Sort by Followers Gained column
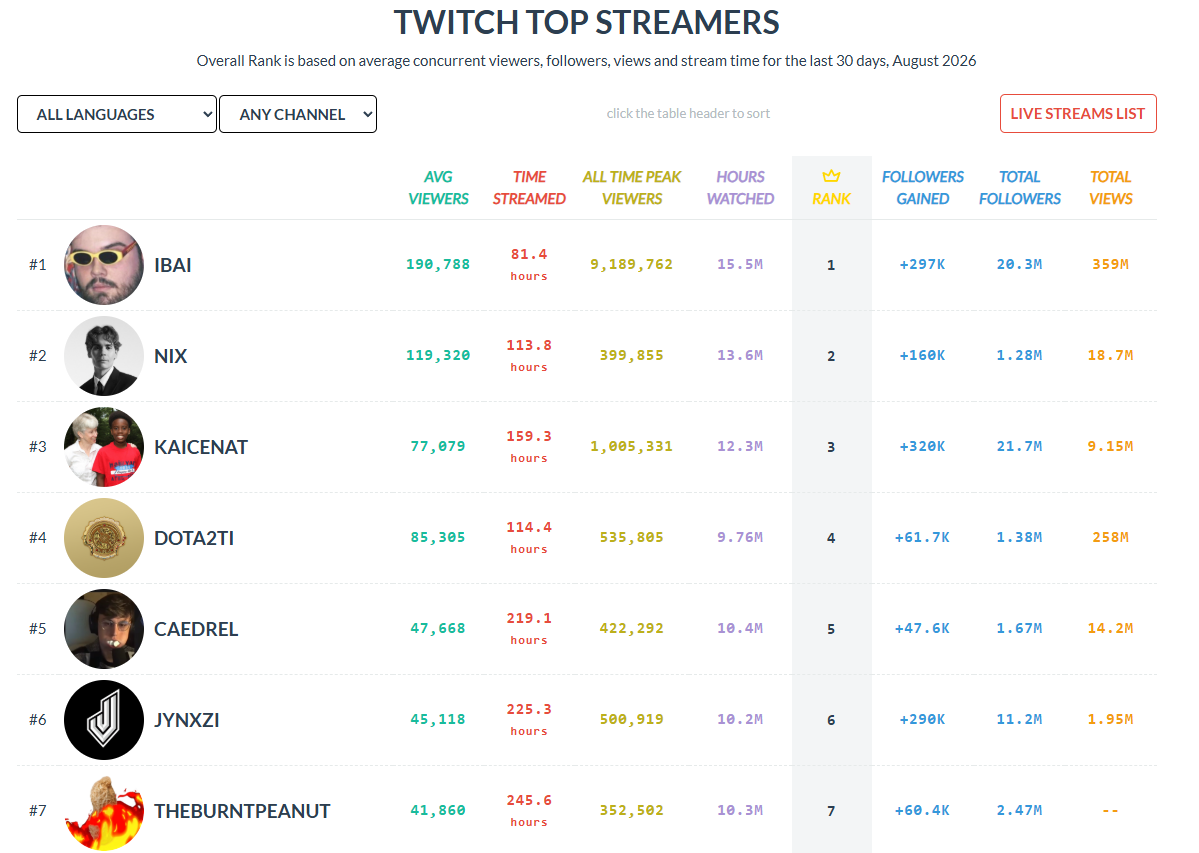This screenshot has width=1199, height=853. pos(922,187)
